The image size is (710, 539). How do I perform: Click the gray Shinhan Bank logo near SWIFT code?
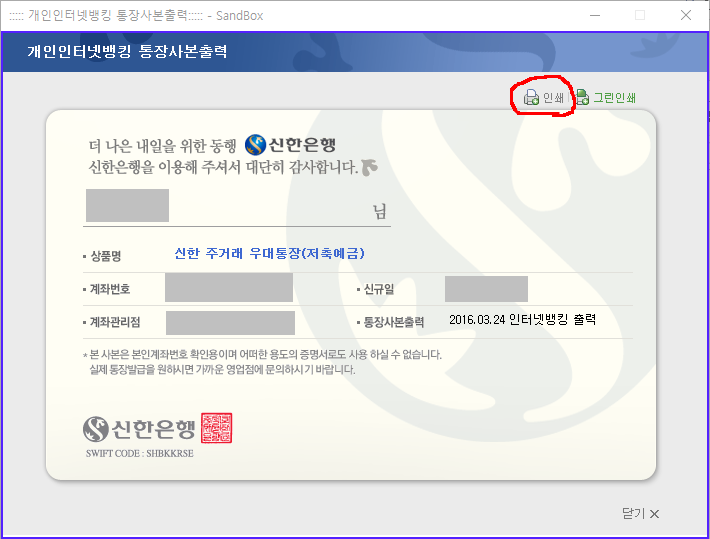[x=139, y=428]
